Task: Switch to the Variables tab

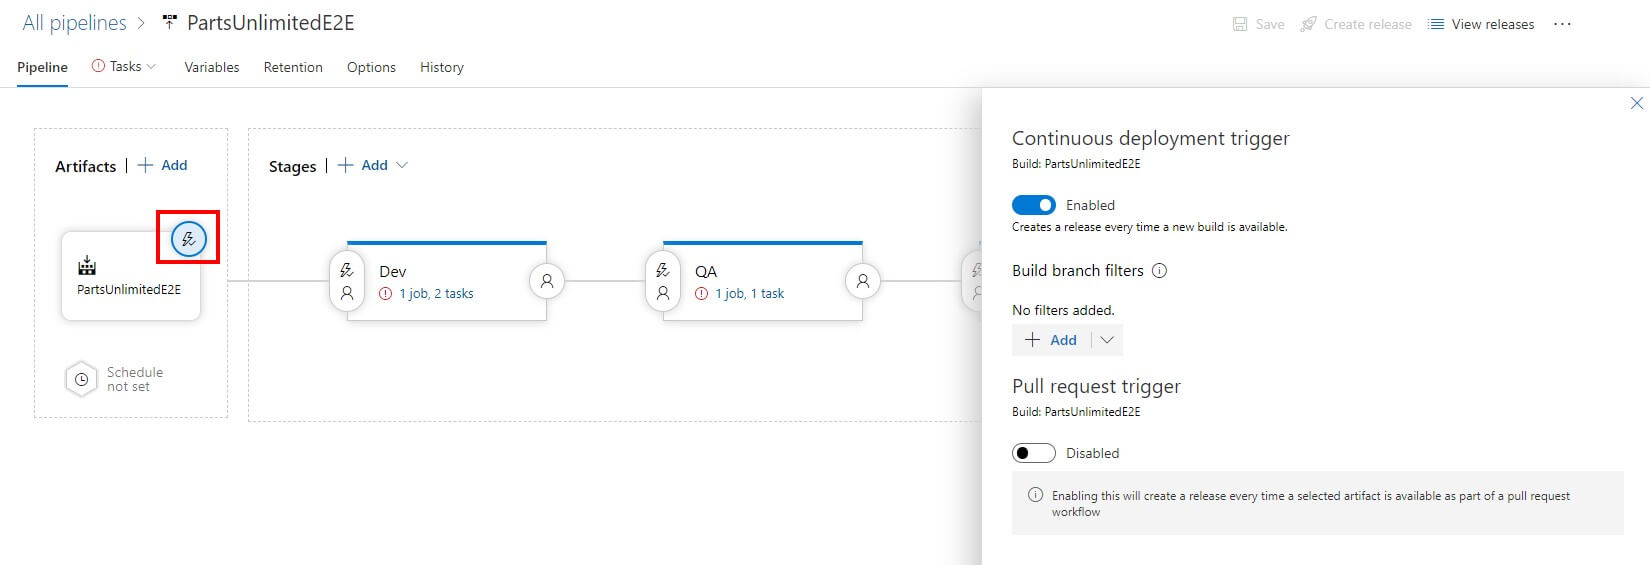Action: (x=212, y=67)
